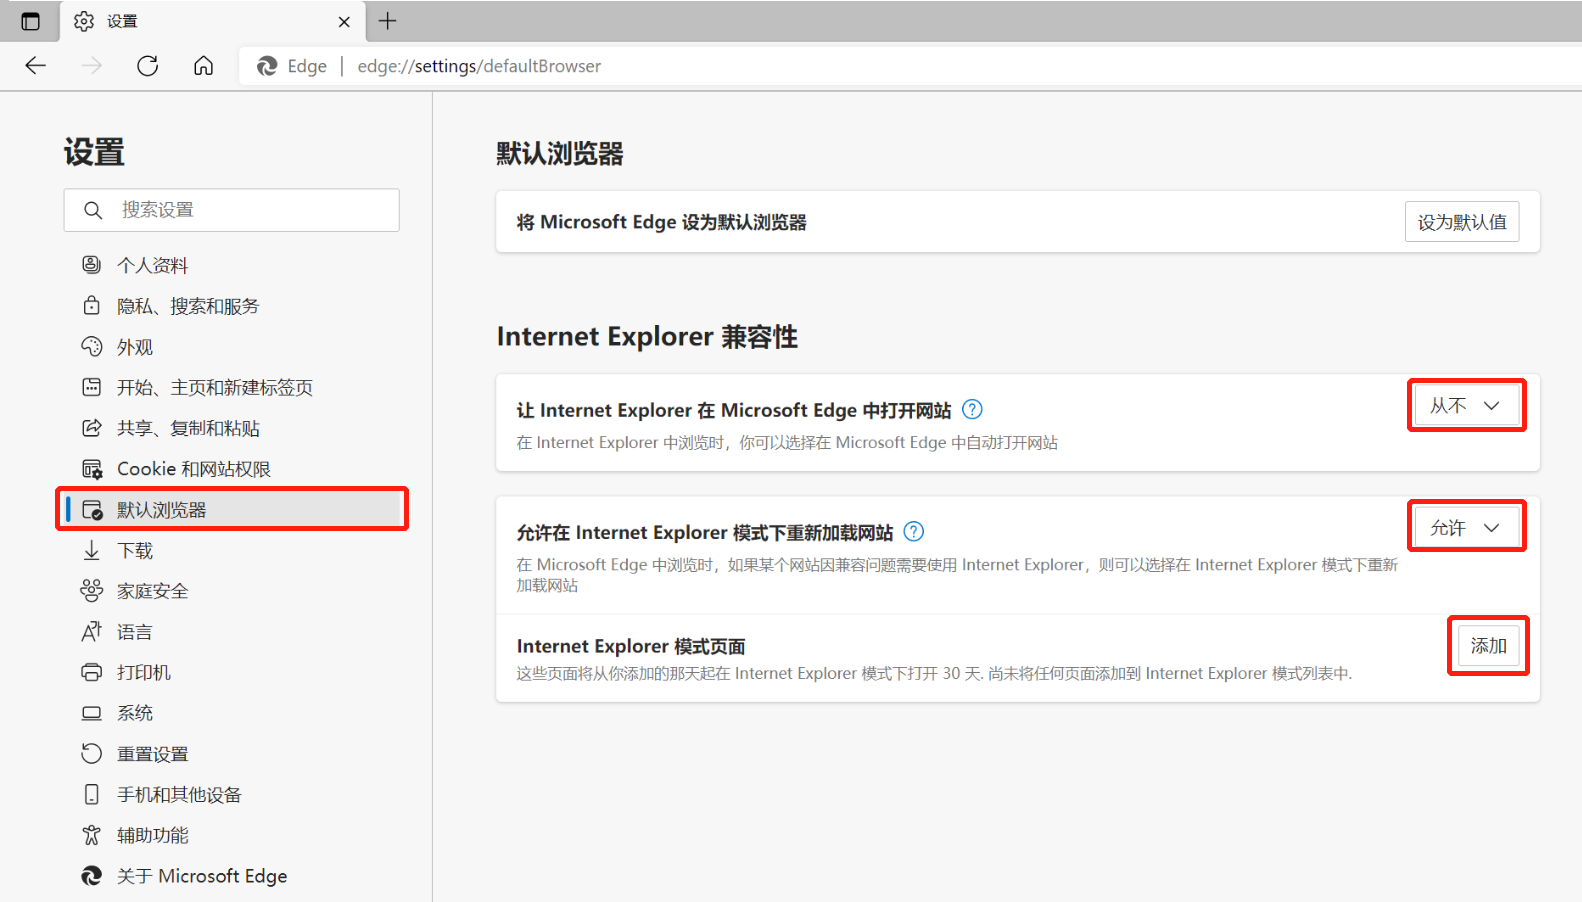Select 关于 Microsoft Edge in sidebar
This screenshot has height=902, width=1582.
point(201,876)
